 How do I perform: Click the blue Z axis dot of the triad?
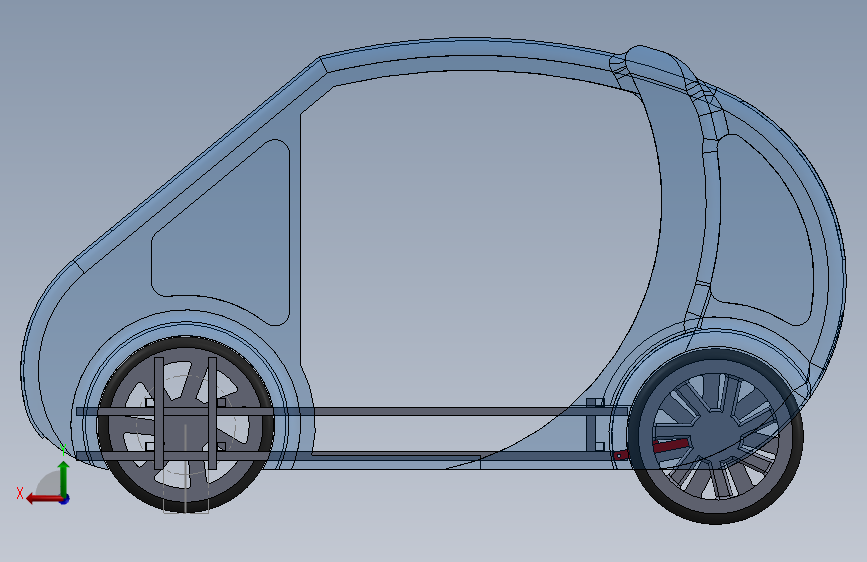tap(65, 499)
